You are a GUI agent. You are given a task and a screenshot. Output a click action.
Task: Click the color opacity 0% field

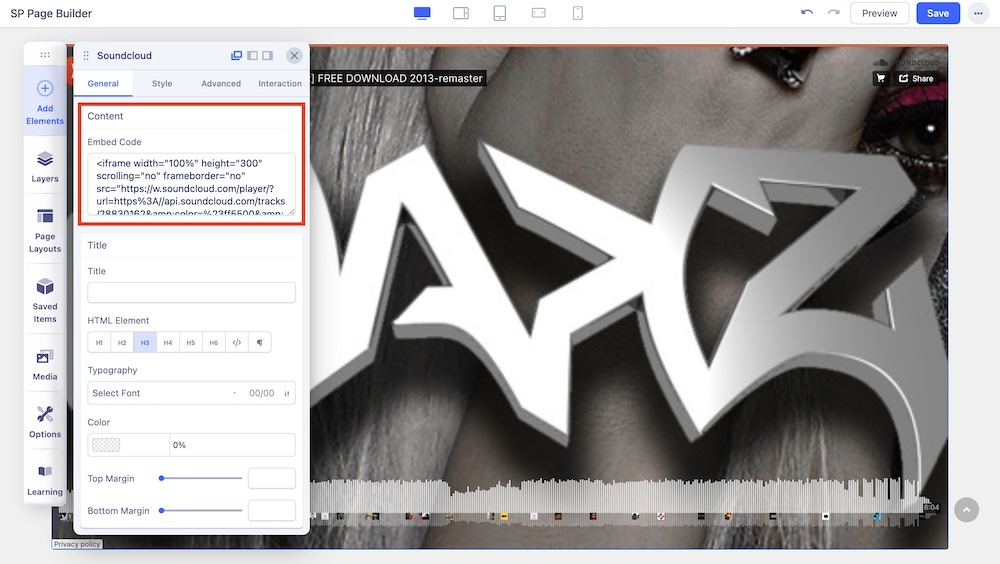[x=232, y=445]
